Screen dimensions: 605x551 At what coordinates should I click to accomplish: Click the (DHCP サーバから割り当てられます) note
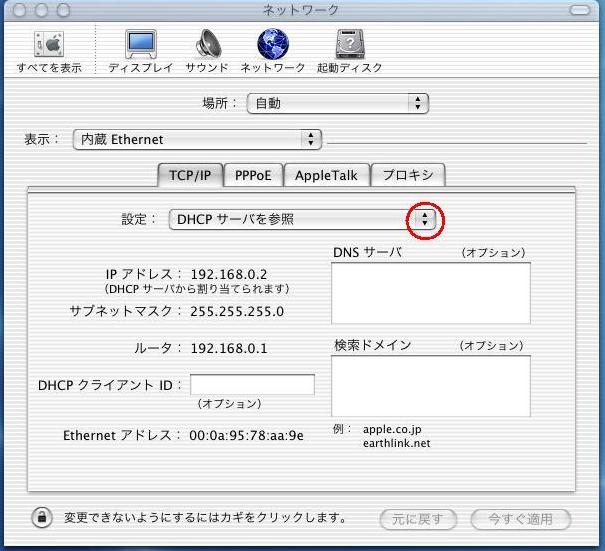click(197, 289)
